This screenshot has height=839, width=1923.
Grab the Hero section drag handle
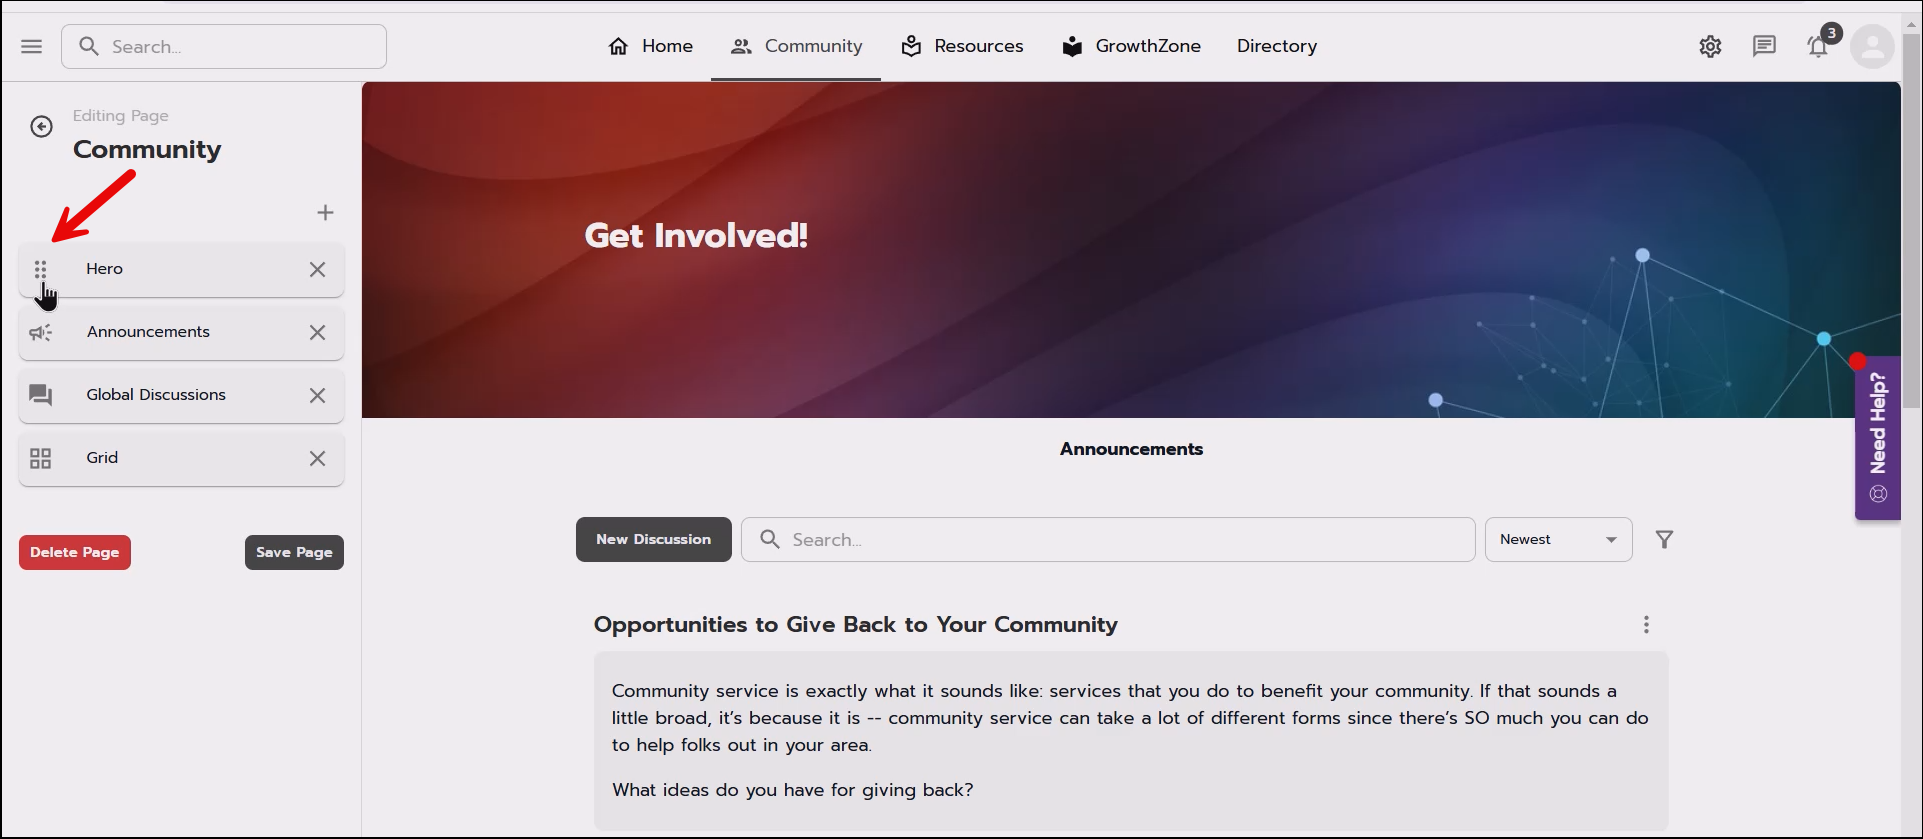pos(41,269)
